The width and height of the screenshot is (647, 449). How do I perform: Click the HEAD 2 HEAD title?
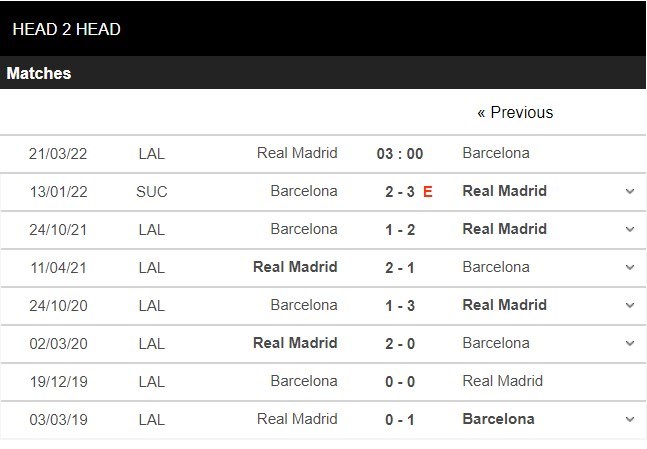(66, 29)
